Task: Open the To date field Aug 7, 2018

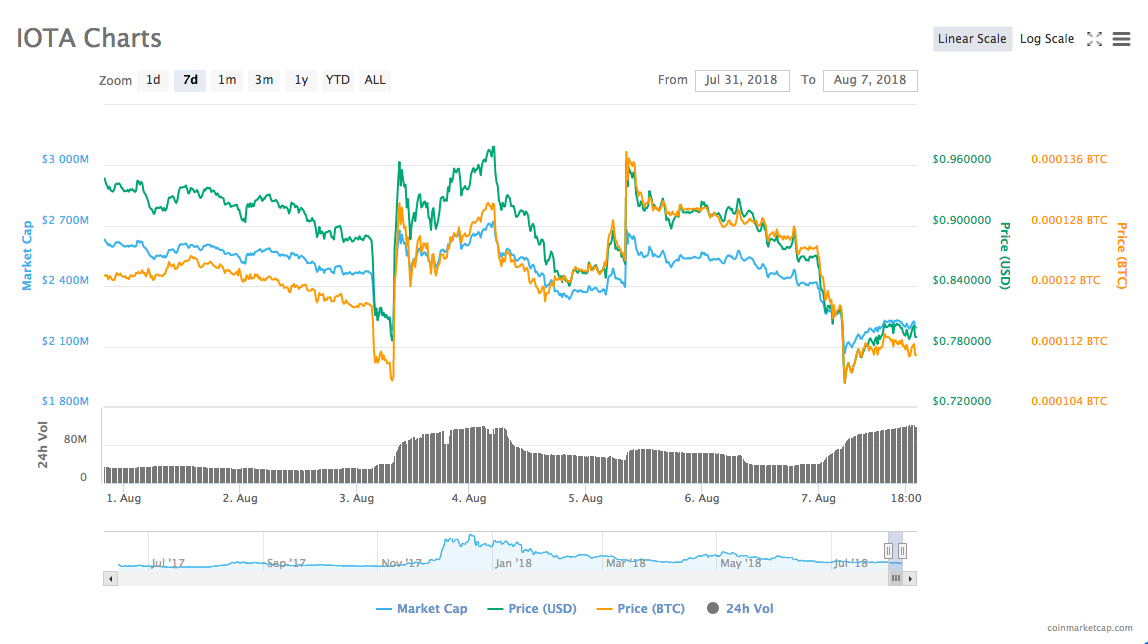Action: (x=870, y=80)
